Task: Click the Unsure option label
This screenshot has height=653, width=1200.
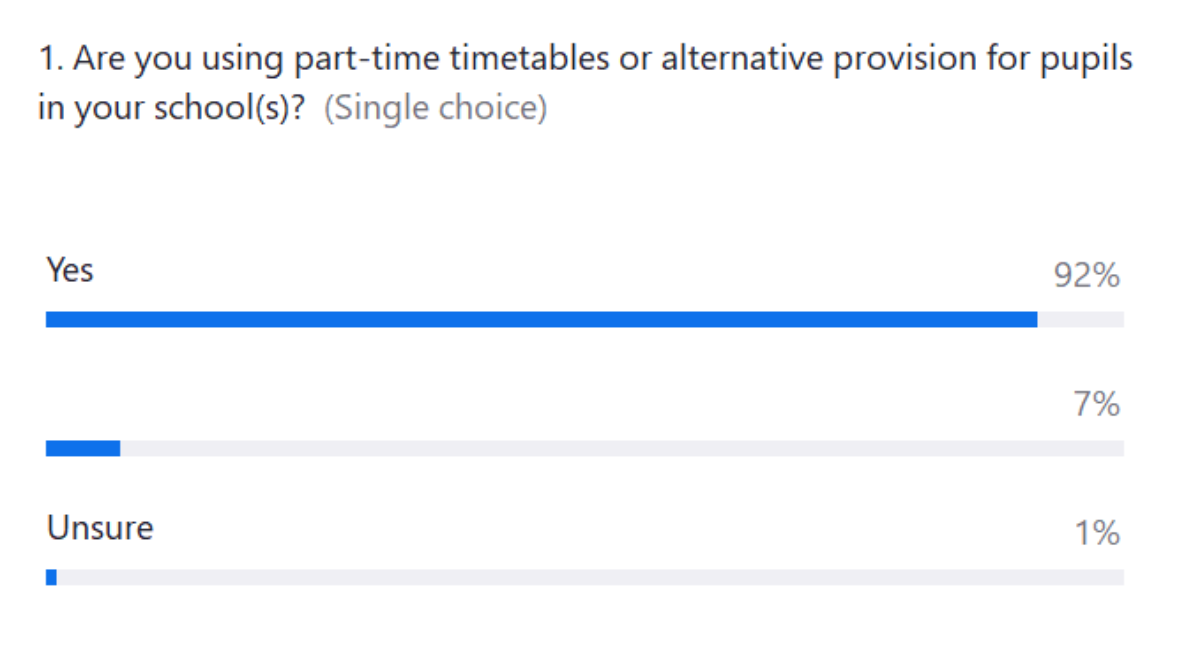Action: (100, 527)
